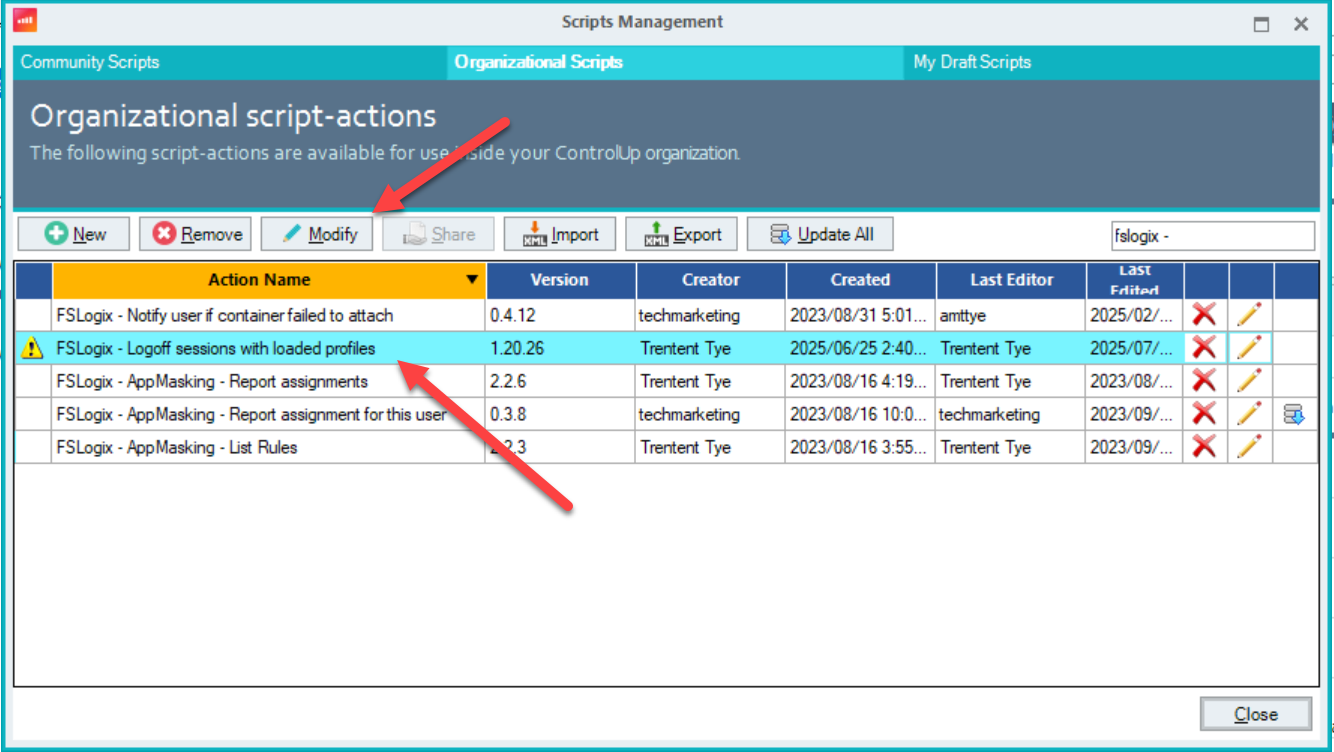Select 'FSLogix - Logoff sessions with loaded profiles' row
The width and height of the screenshot is (1334, 752).
click(666, 348)
